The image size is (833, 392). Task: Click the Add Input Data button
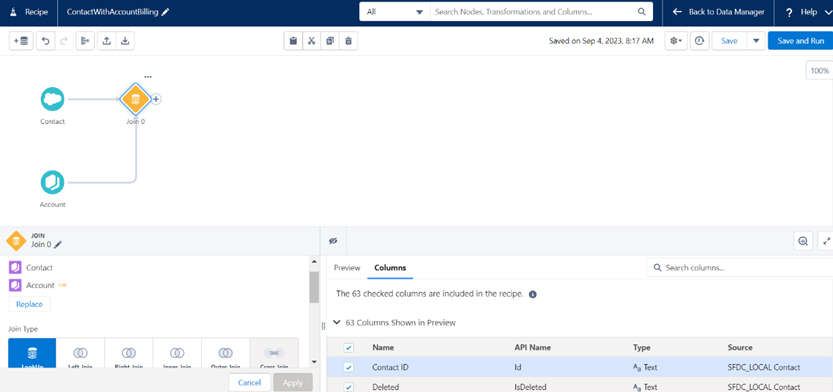click(x=21, y=41)
